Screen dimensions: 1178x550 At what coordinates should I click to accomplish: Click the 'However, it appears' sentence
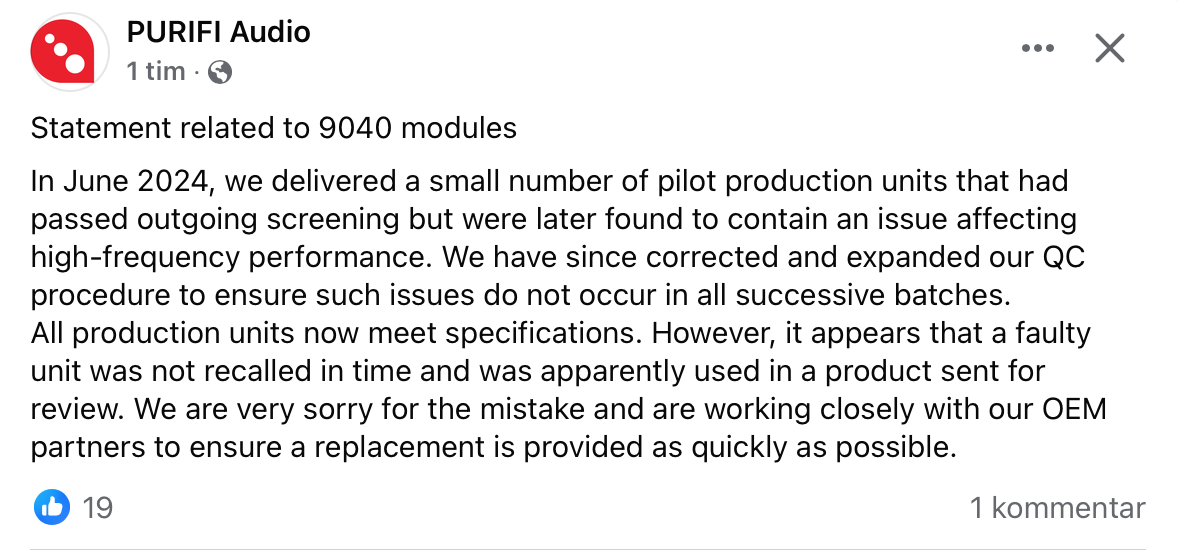pos(560,371)
